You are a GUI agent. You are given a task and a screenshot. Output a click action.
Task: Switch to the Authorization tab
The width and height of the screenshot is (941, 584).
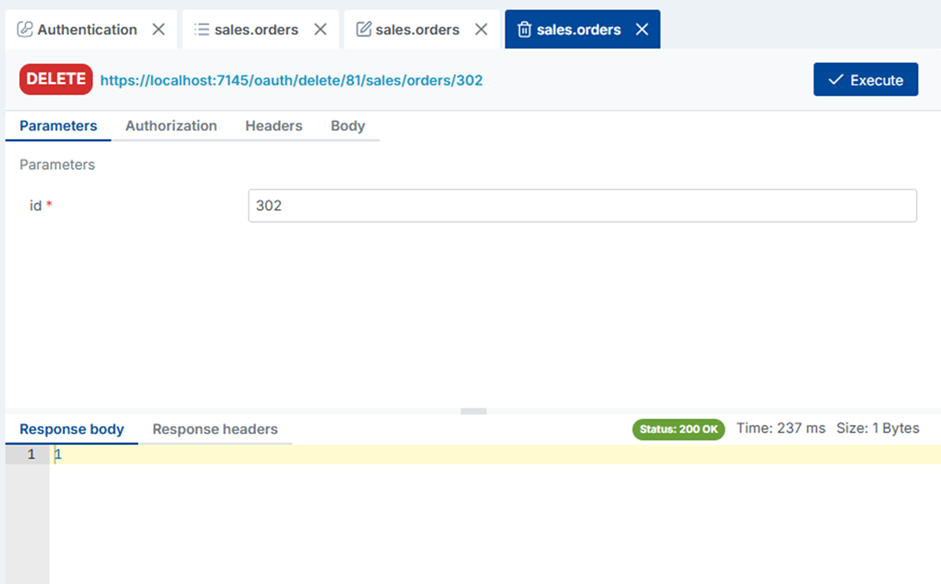171,126
